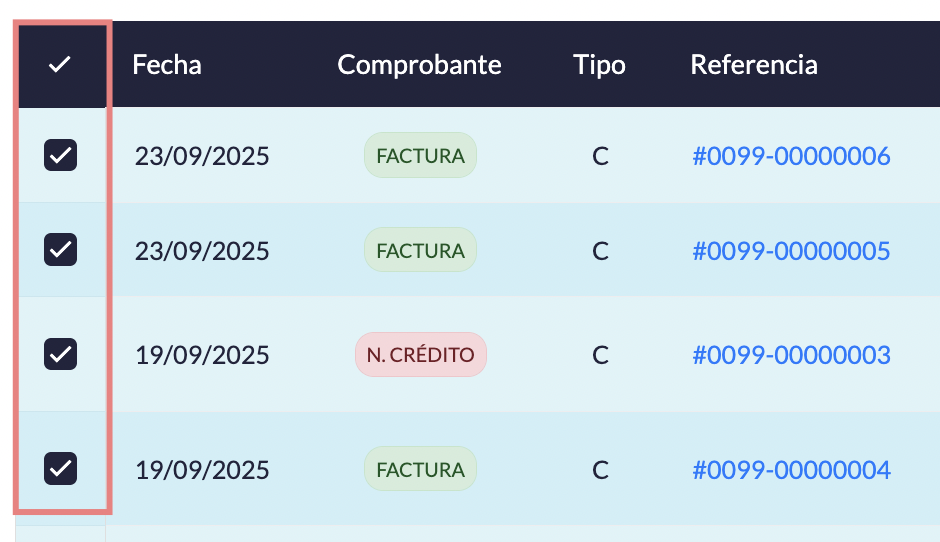This screenshot has width=940, height=542.
Task: Click Tipo C cell in the #0099-00000004 row
Action: point(600,469)
